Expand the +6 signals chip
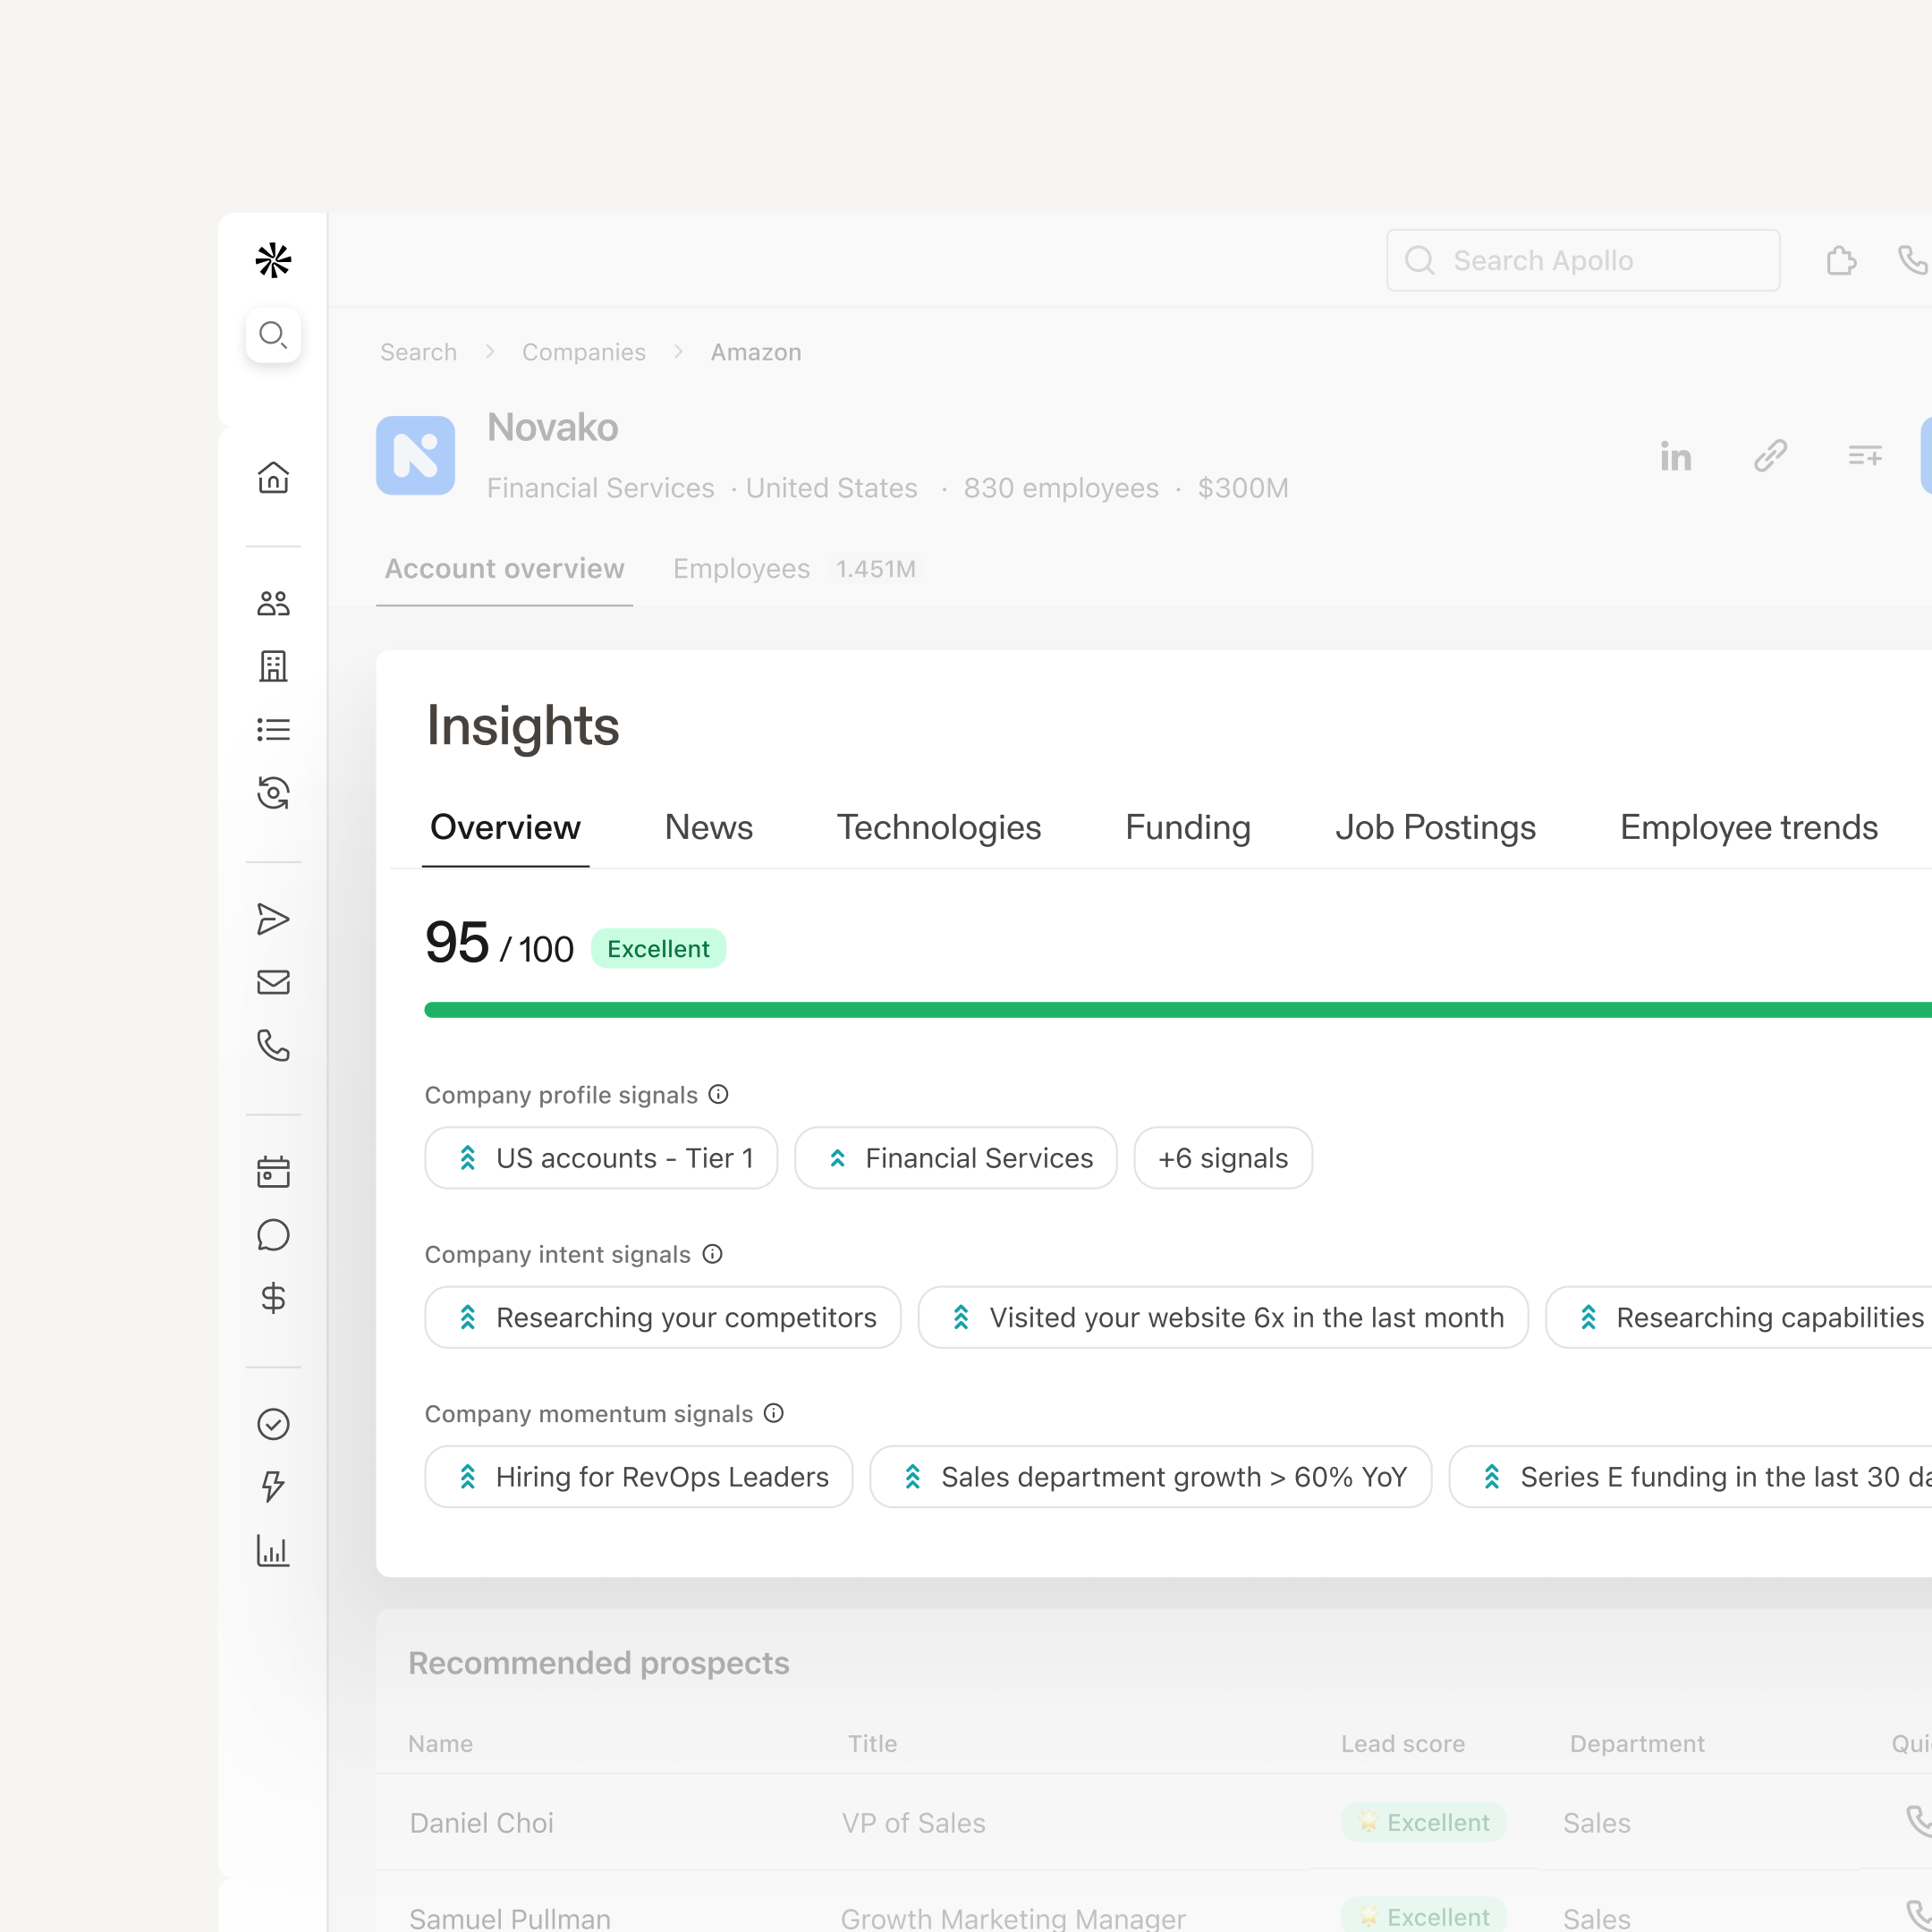Screen dimensions: 1932x1932 (x=1222, y=1157)
